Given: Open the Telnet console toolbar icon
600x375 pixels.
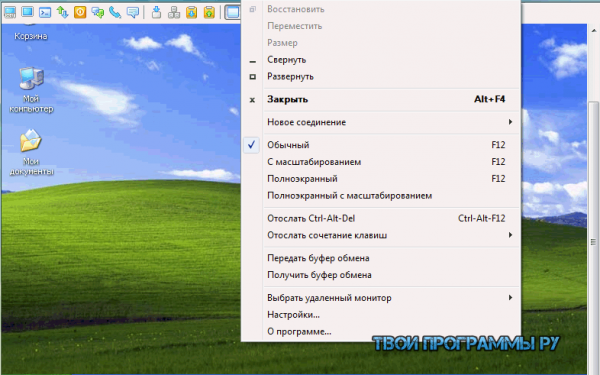Looking at the screenshot, I should point(45,12).
